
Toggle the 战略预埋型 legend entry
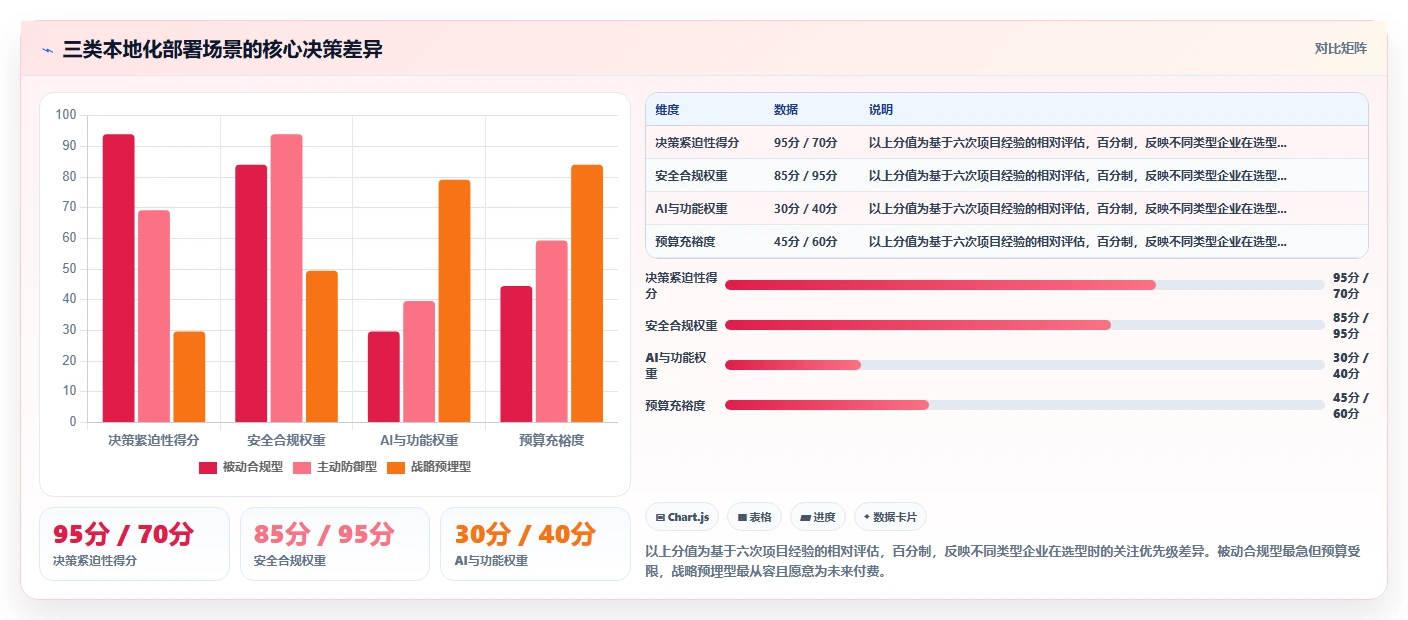click(x=429, y=467)
